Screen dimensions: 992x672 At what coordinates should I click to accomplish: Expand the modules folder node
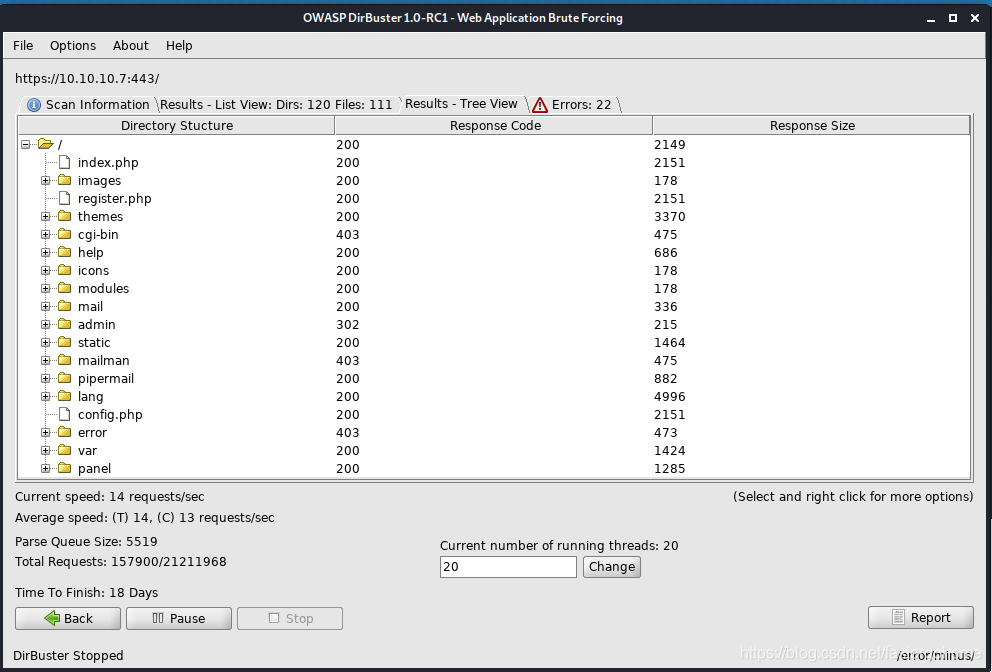pyautogui.click(x=46, y=289)
